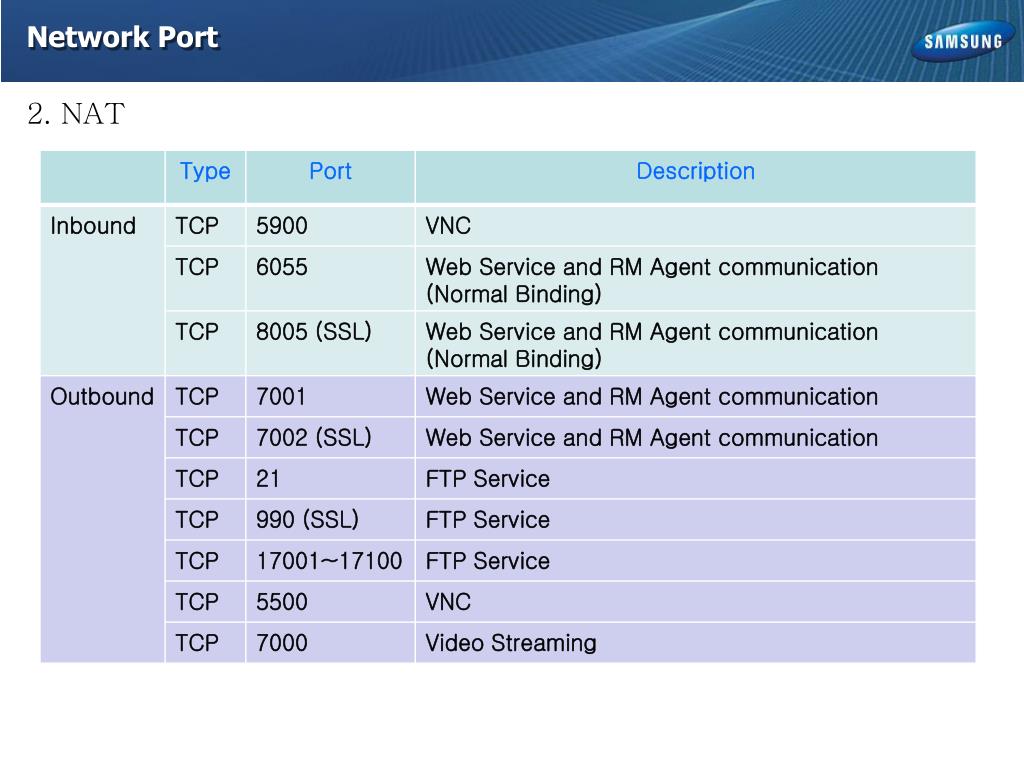The image size is (1024, 768).
Task: Click "TCP" in the 990 (SSL) row
Action: [197, 520]
